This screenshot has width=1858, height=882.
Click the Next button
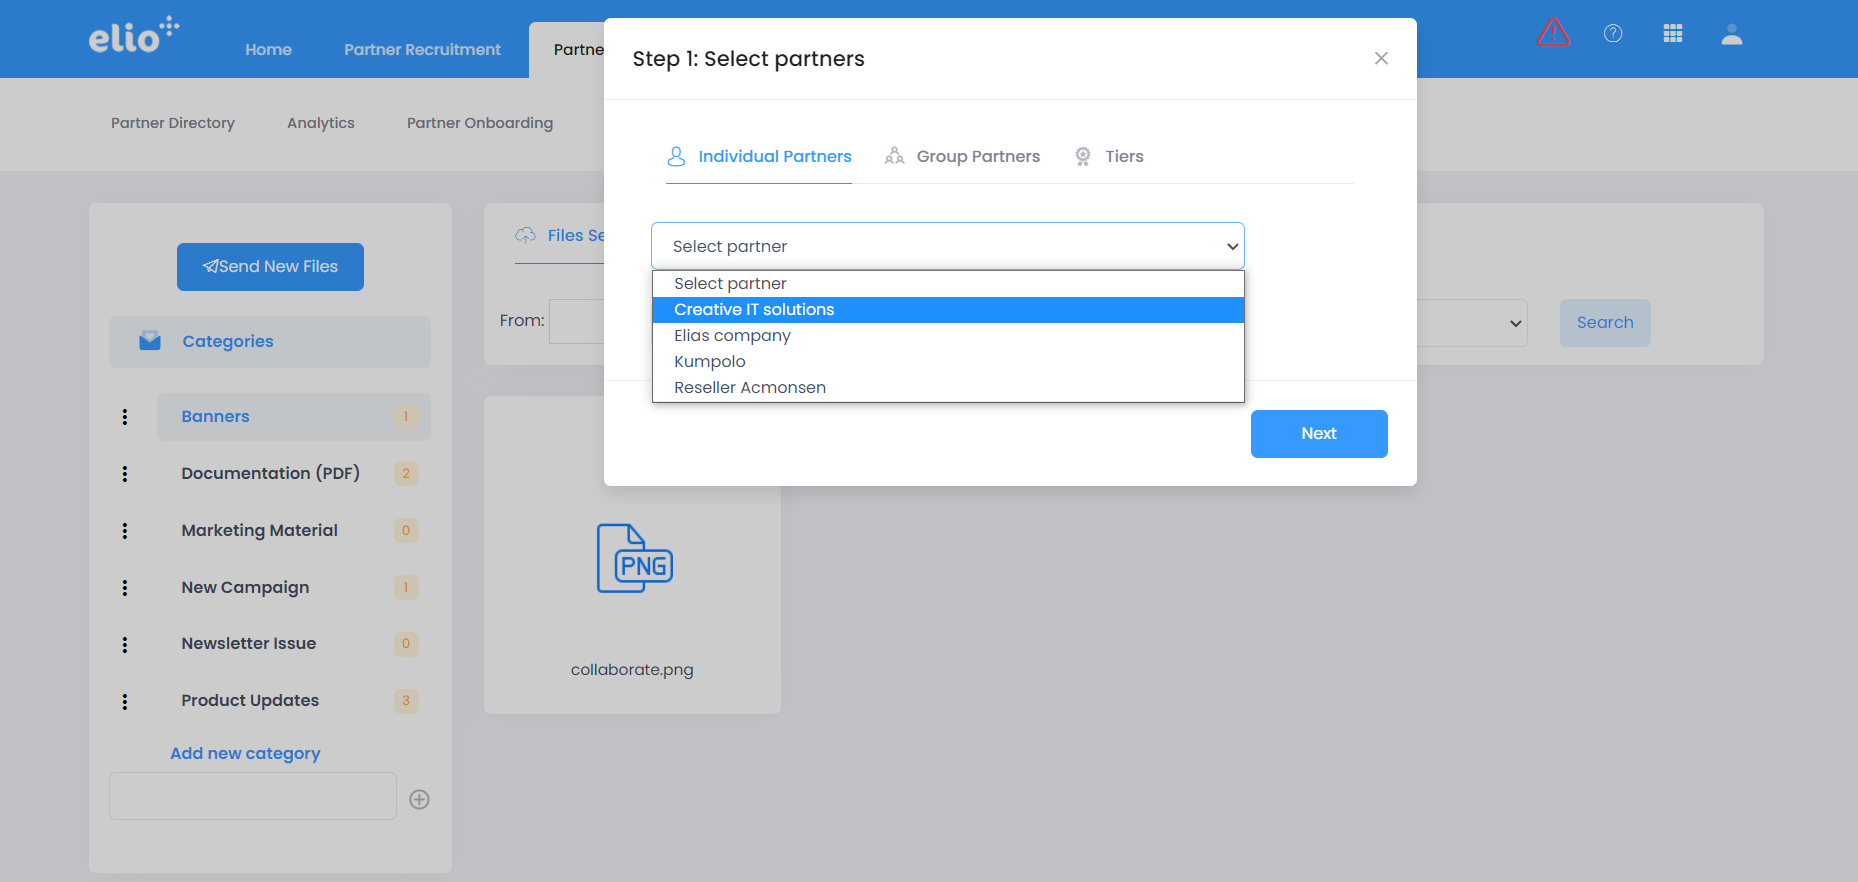[1319, 434]
